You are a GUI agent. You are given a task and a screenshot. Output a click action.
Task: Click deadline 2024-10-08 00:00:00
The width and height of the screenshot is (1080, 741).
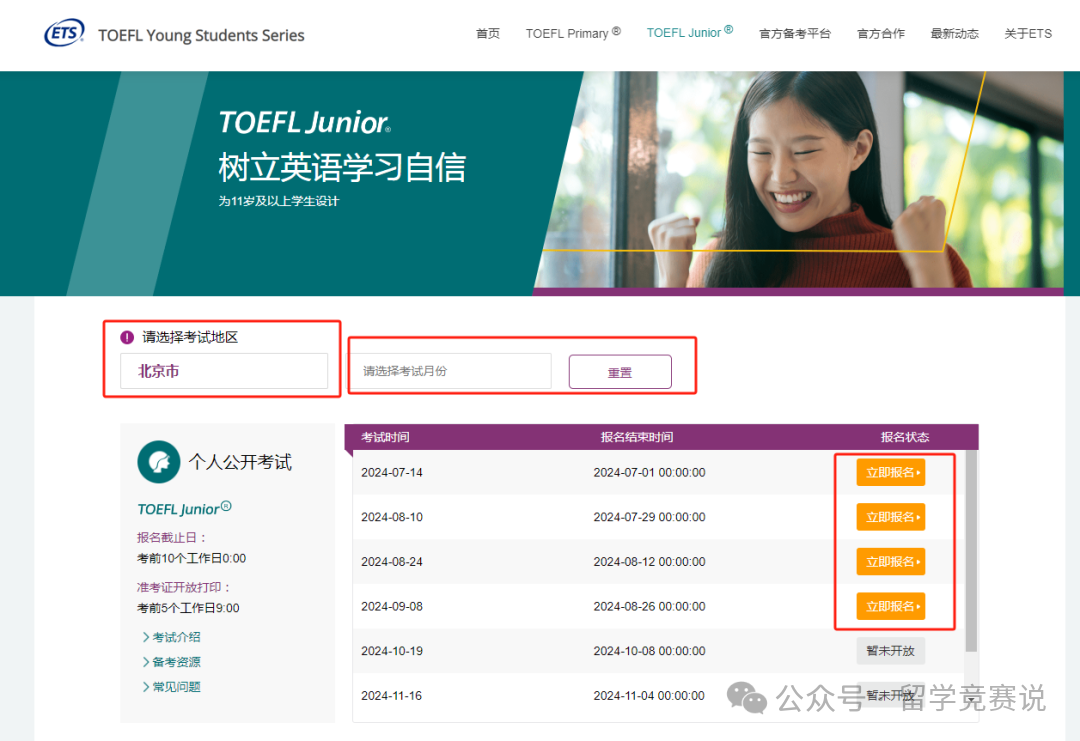point(650,651)
